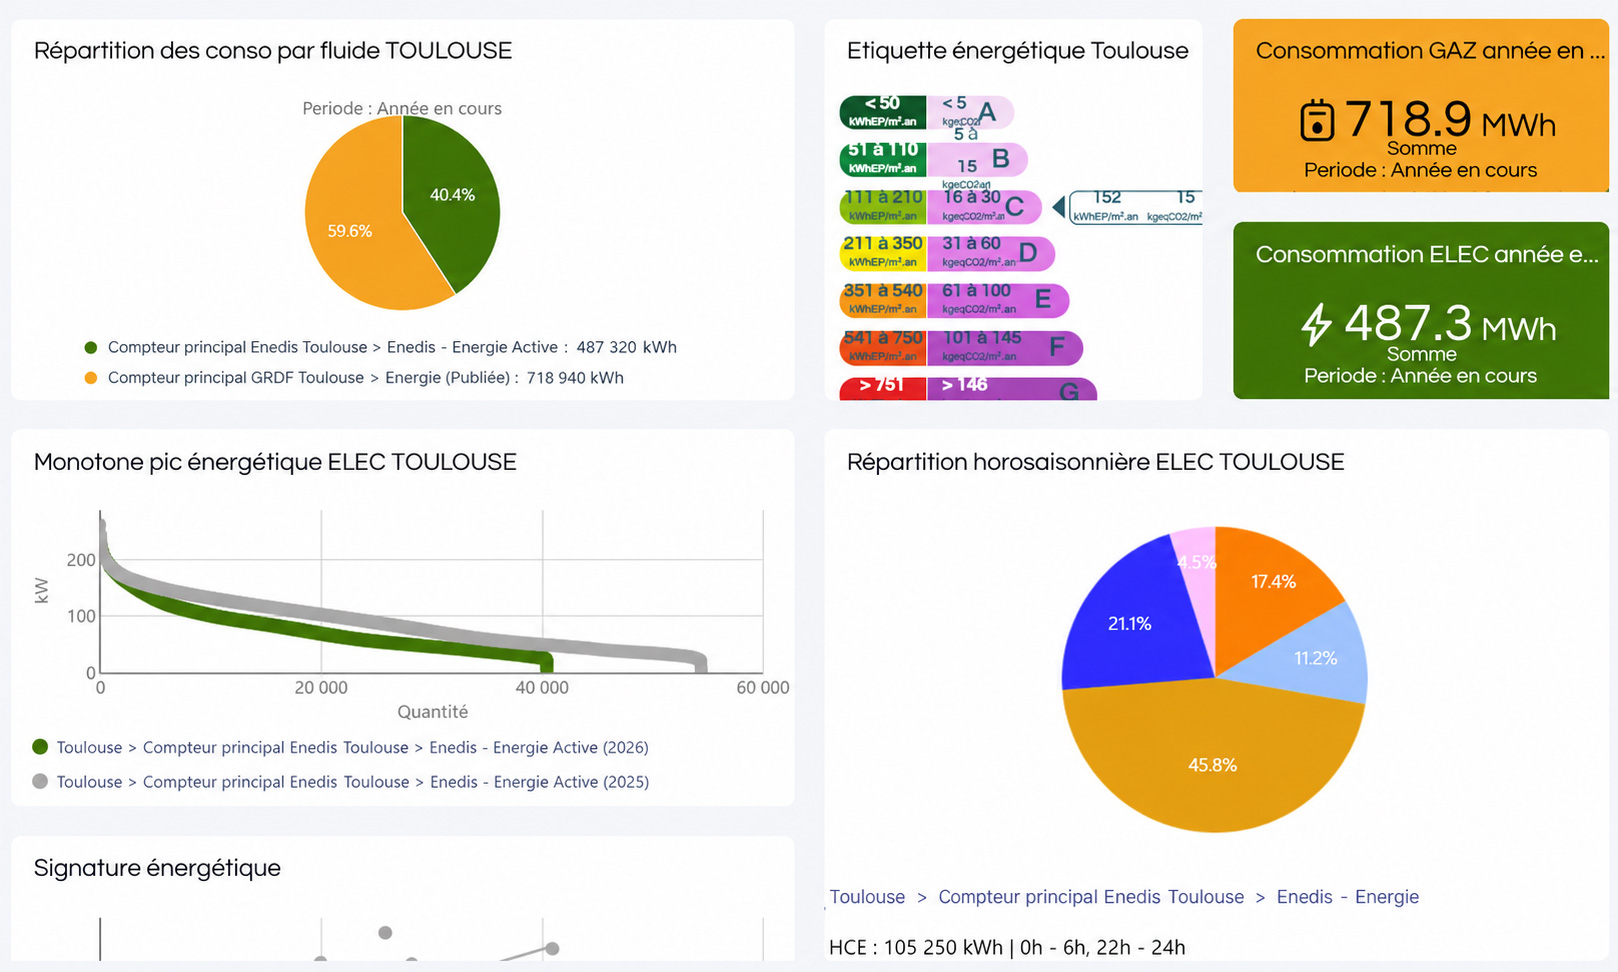Select the 21.1% blue pie slice
Screen dimensions: 1618x972
pos(1130,623)
